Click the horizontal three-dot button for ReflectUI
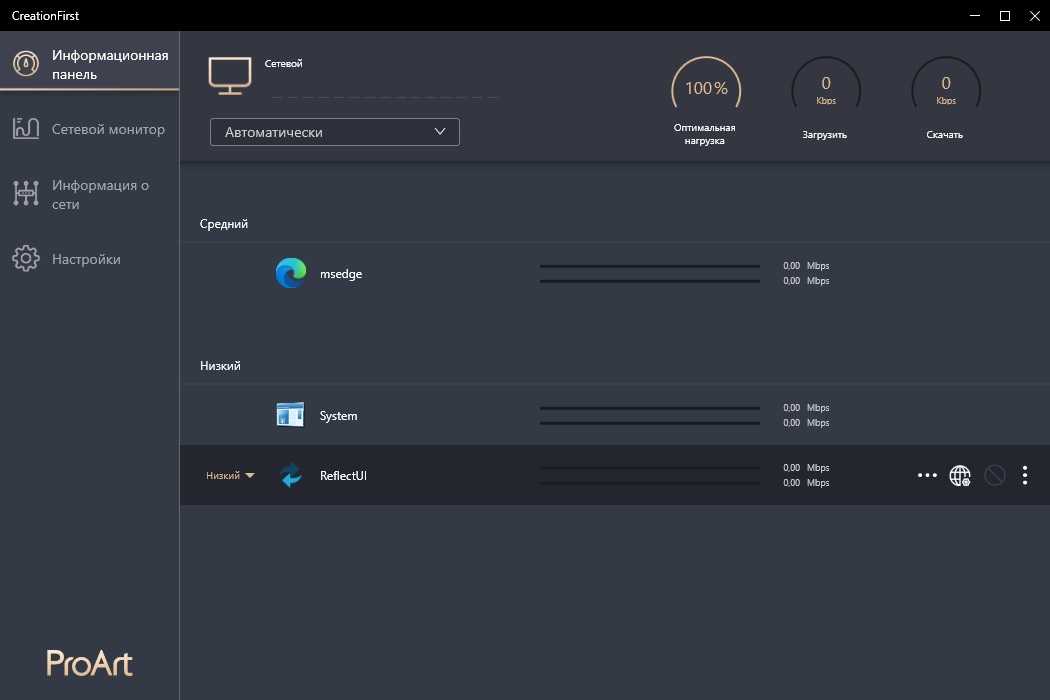This screenshot has height=700, width=1050. tap(927, 476)
